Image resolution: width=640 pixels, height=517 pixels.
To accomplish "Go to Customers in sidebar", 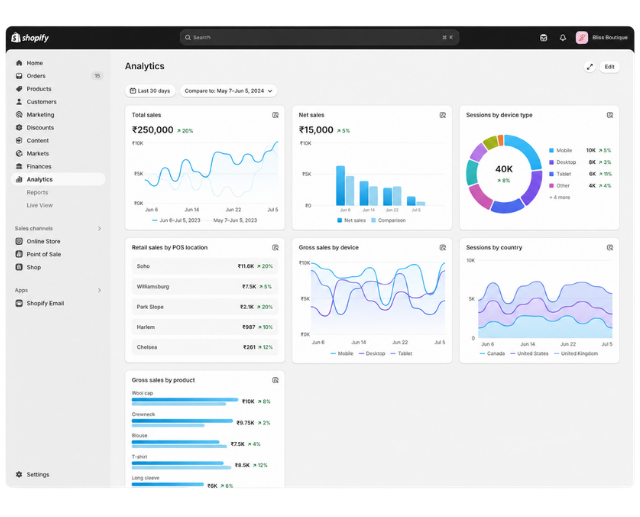I will coord(42,102).
